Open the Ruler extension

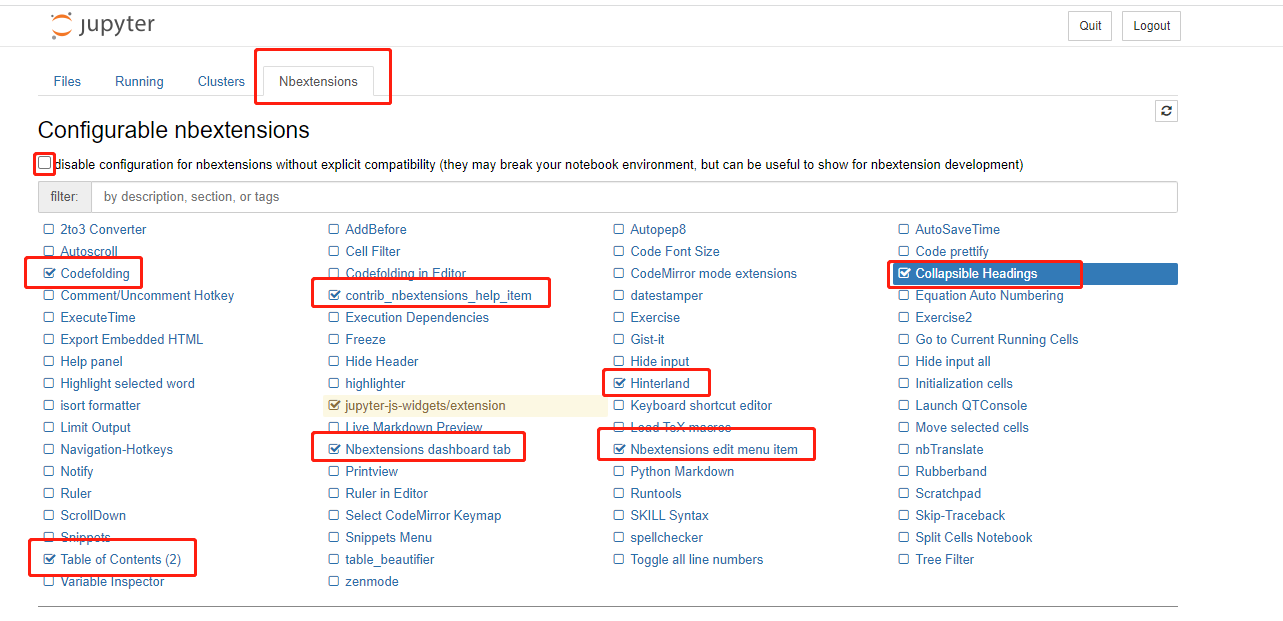click(x=76, y=493)
